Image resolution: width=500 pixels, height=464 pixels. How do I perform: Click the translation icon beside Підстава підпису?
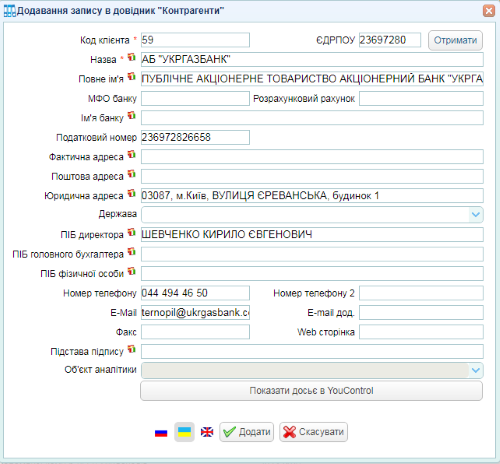click(132, 349)
